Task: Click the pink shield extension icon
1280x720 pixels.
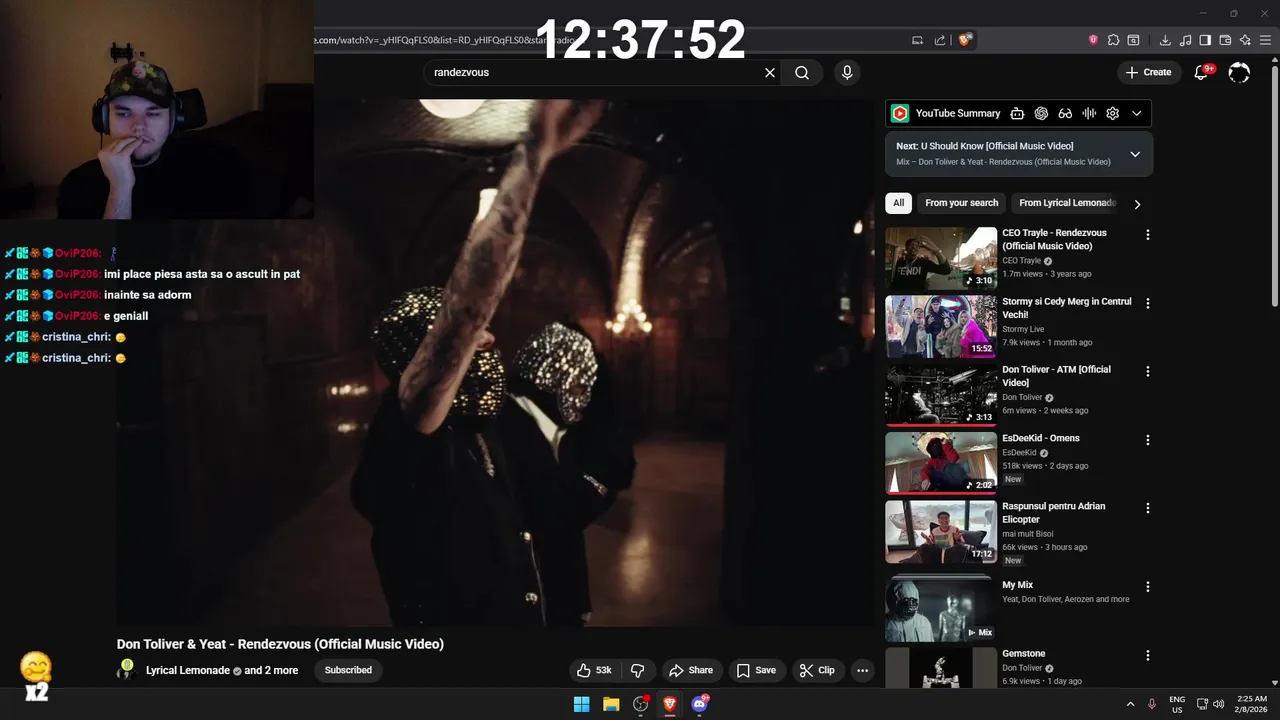Action: 1093,40
